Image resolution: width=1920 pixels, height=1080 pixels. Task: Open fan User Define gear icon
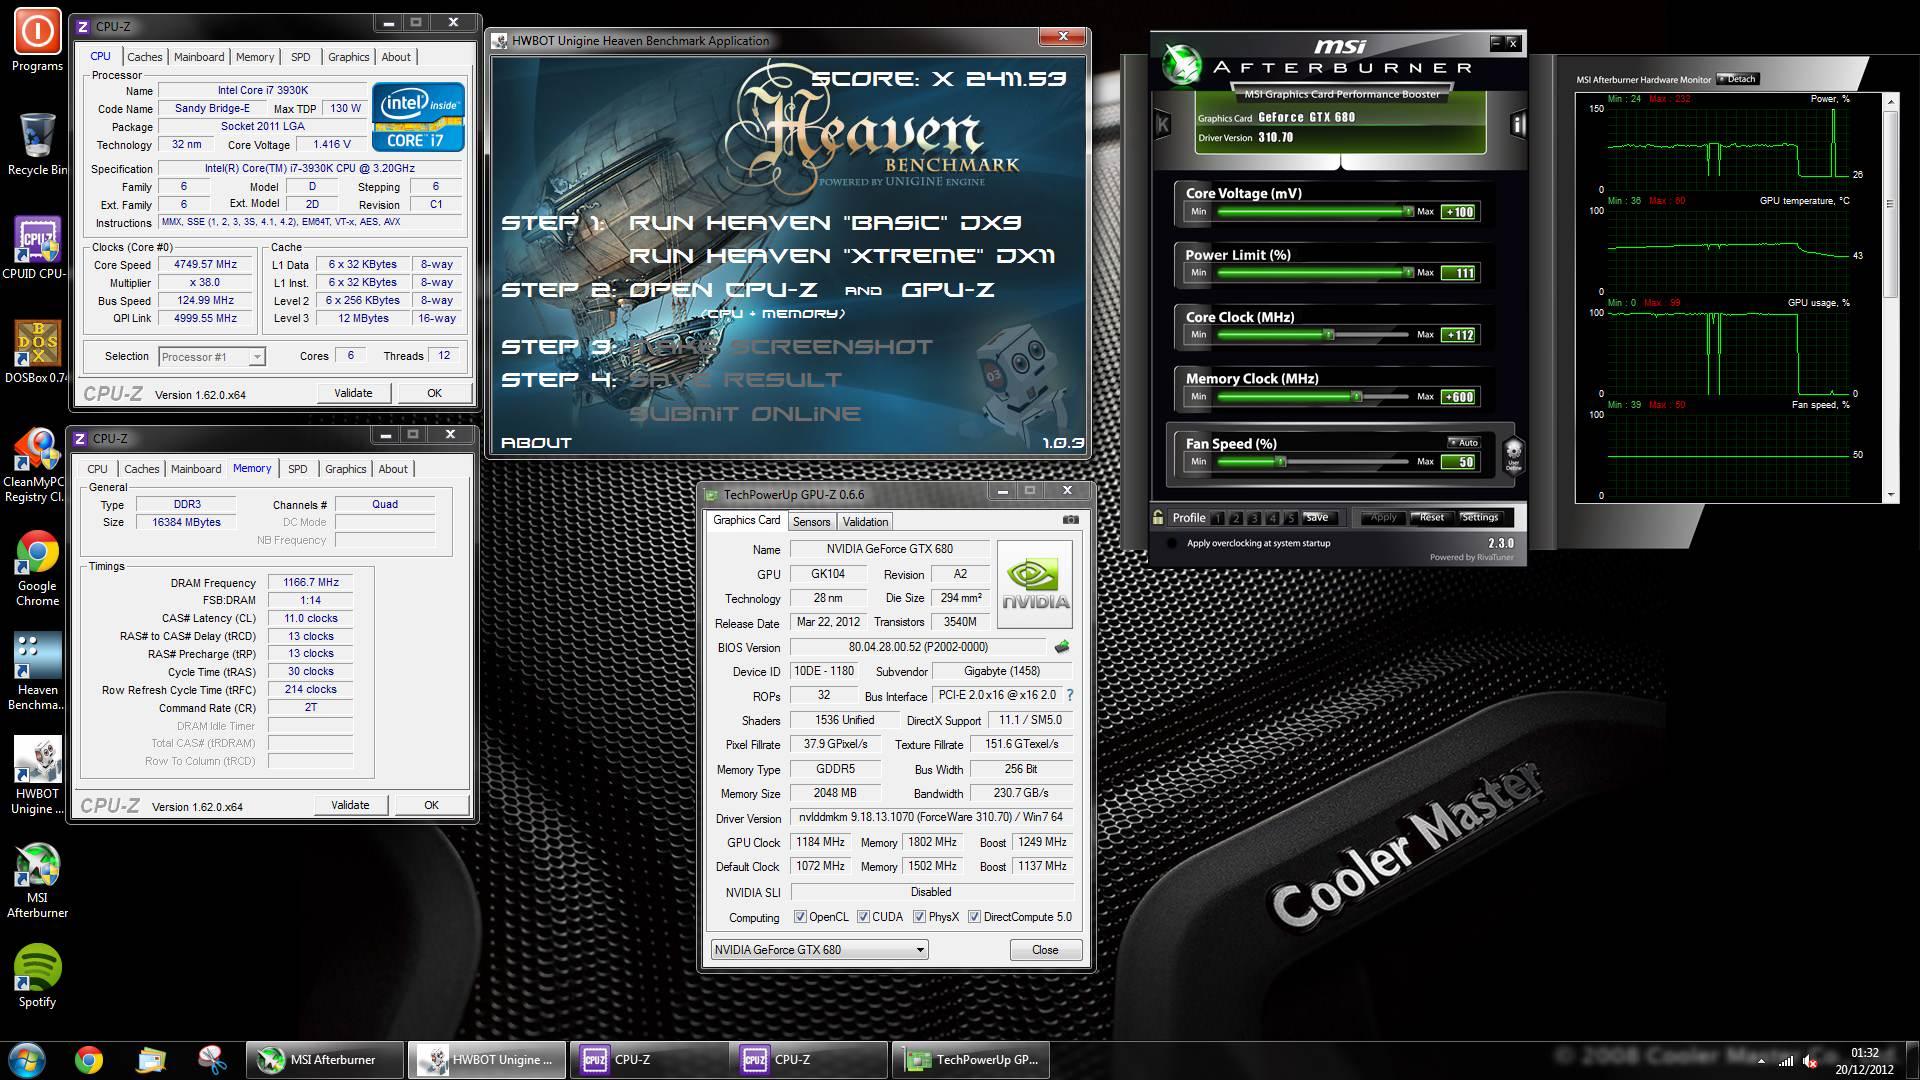(1513, 455)
